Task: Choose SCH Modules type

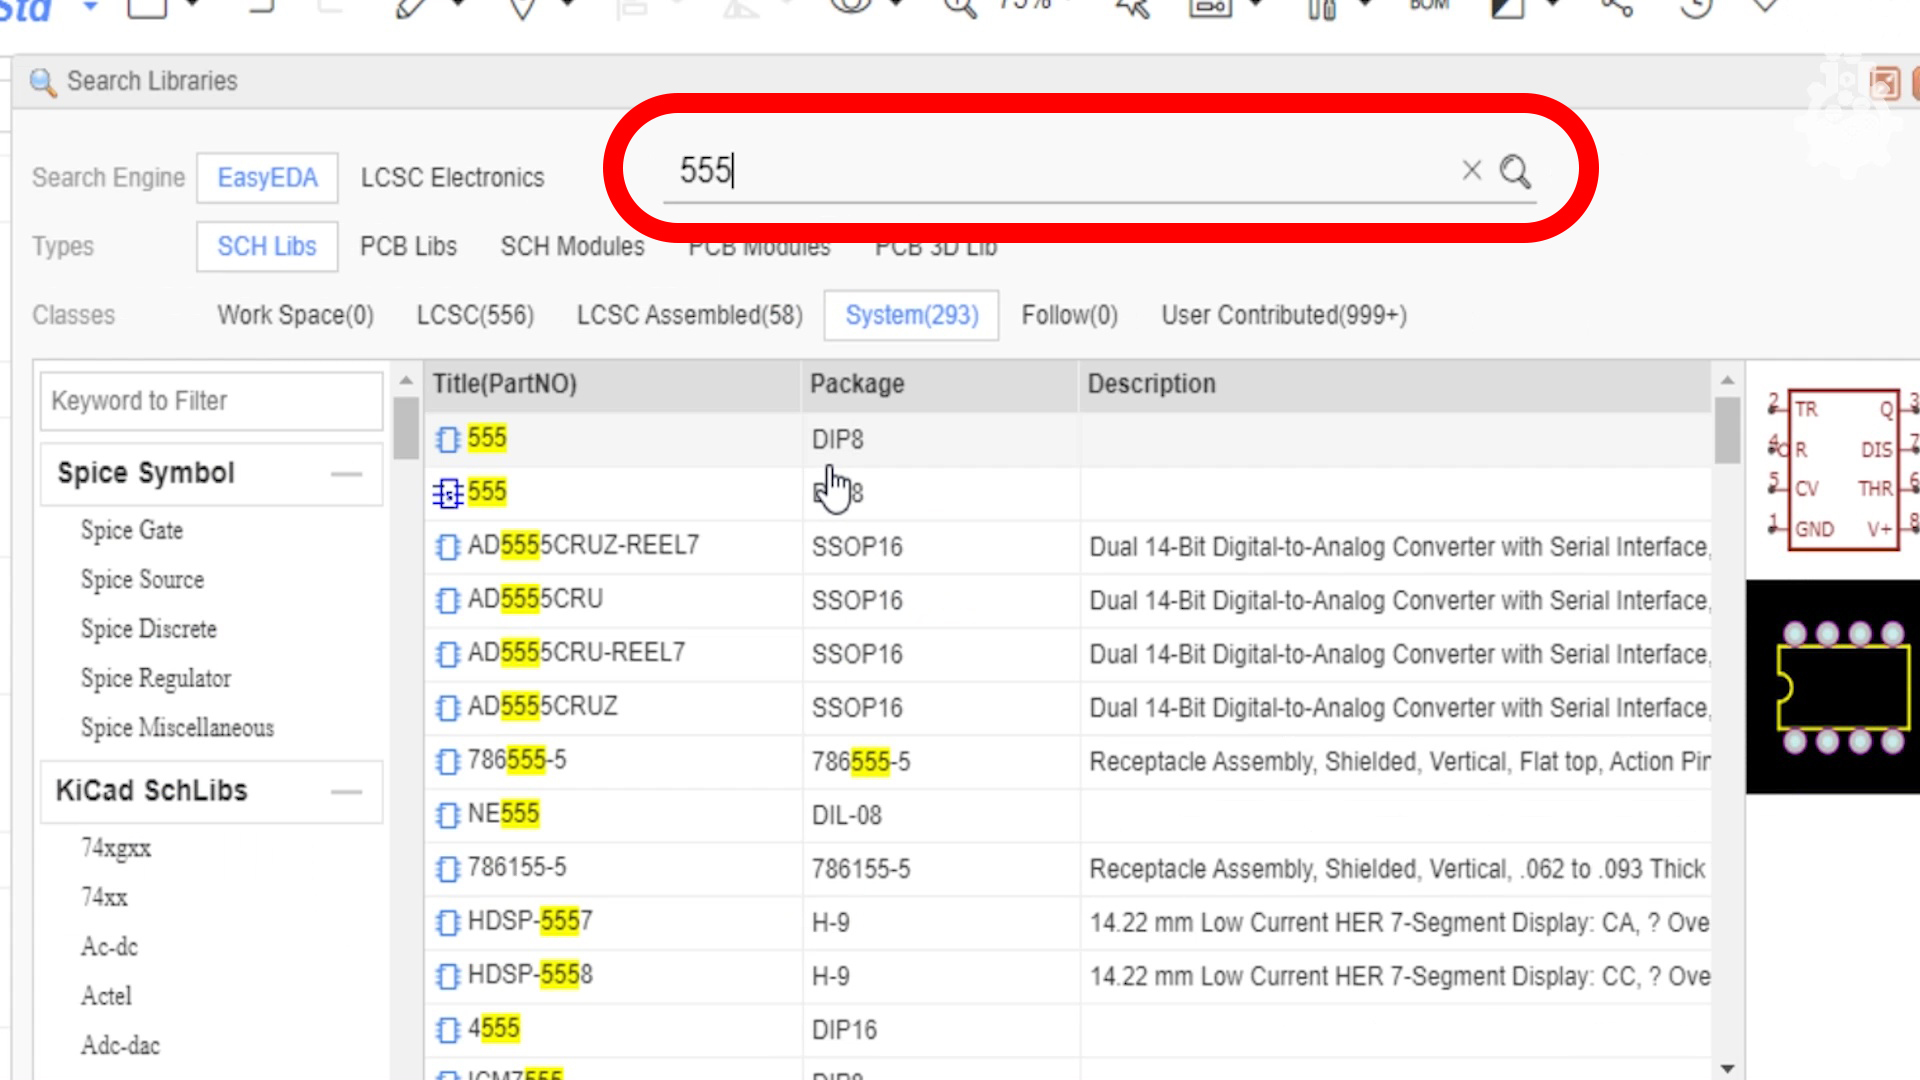Action: [572, 246]
